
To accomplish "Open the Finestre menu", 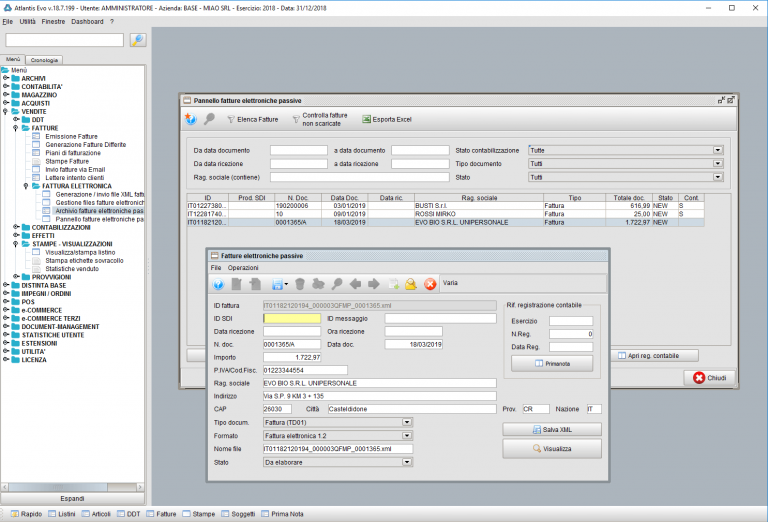I will pos(53,22).
